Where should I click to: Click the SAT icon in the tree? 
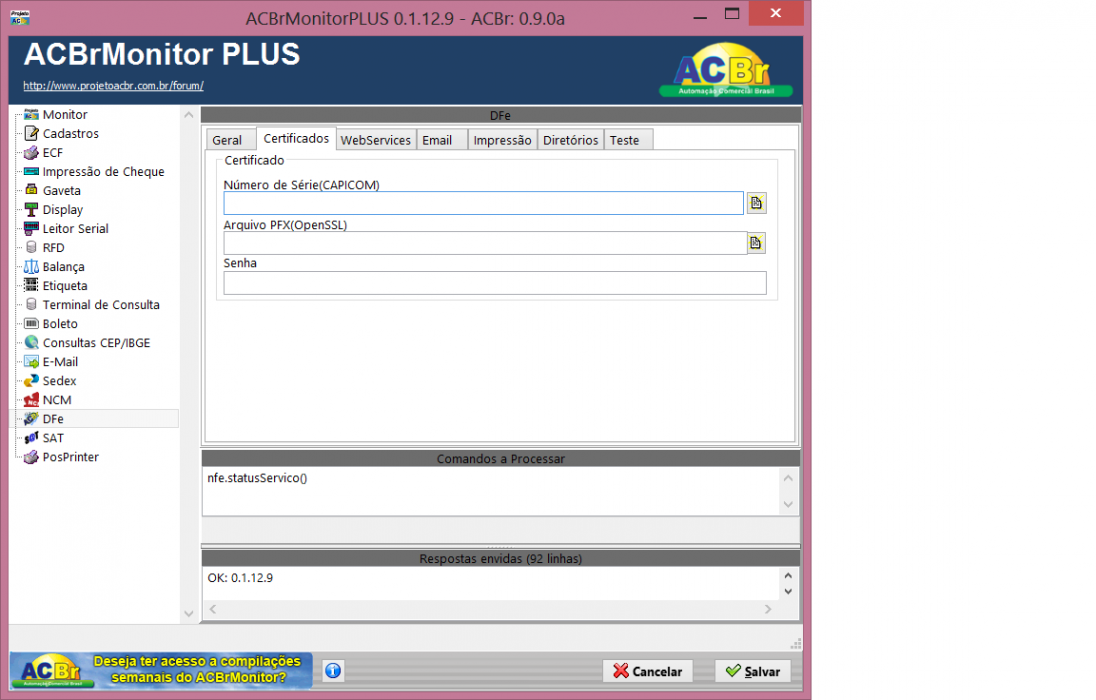(x=31, y=438)
